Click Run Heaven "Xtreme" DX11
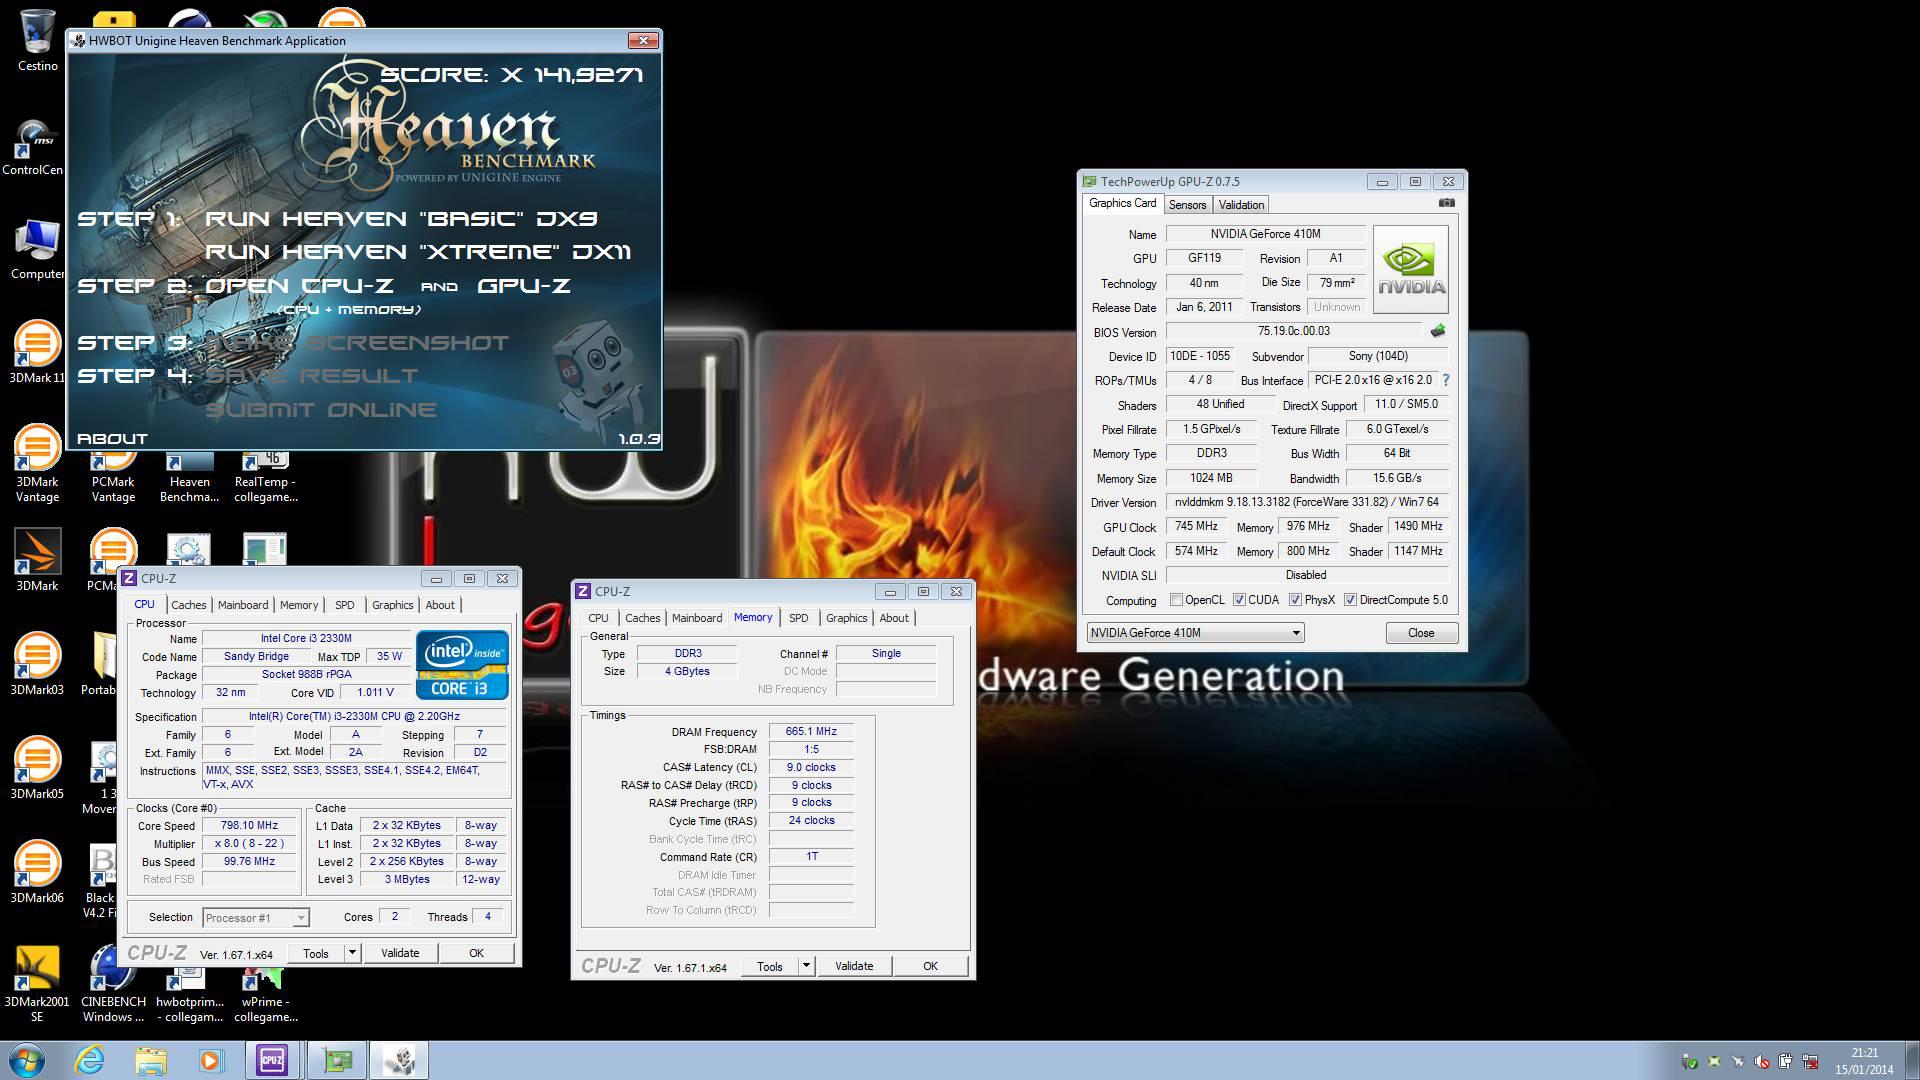 [418, 252]
